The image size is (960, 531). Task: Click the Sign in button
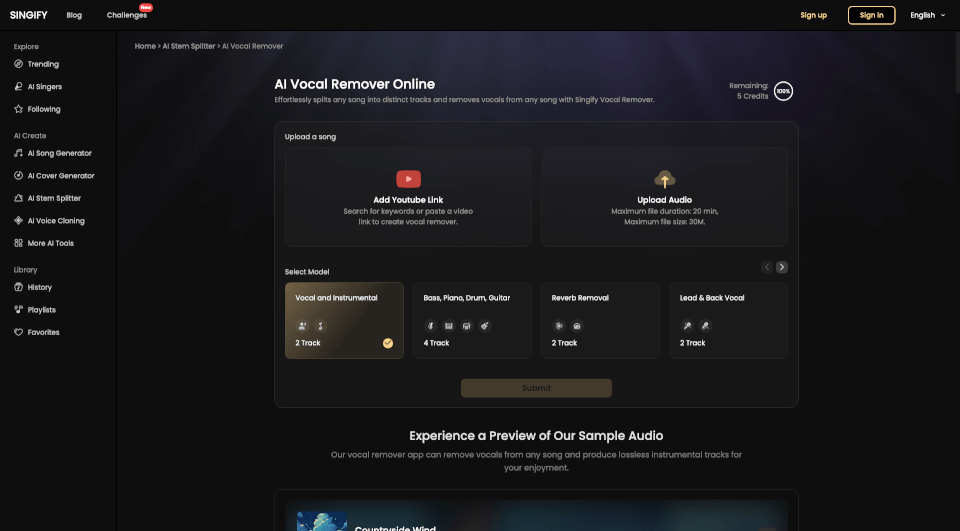871,15
